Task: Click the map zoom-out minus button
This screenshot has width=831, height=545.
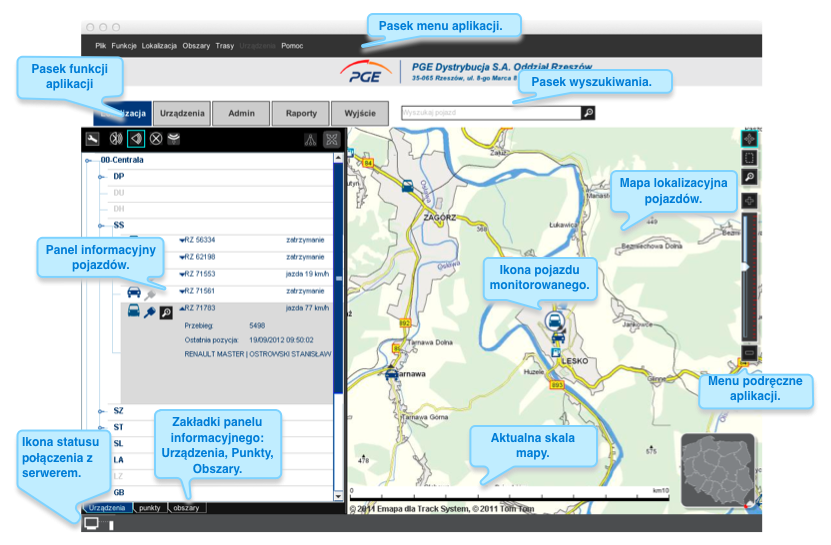Action: pos(749,353)
